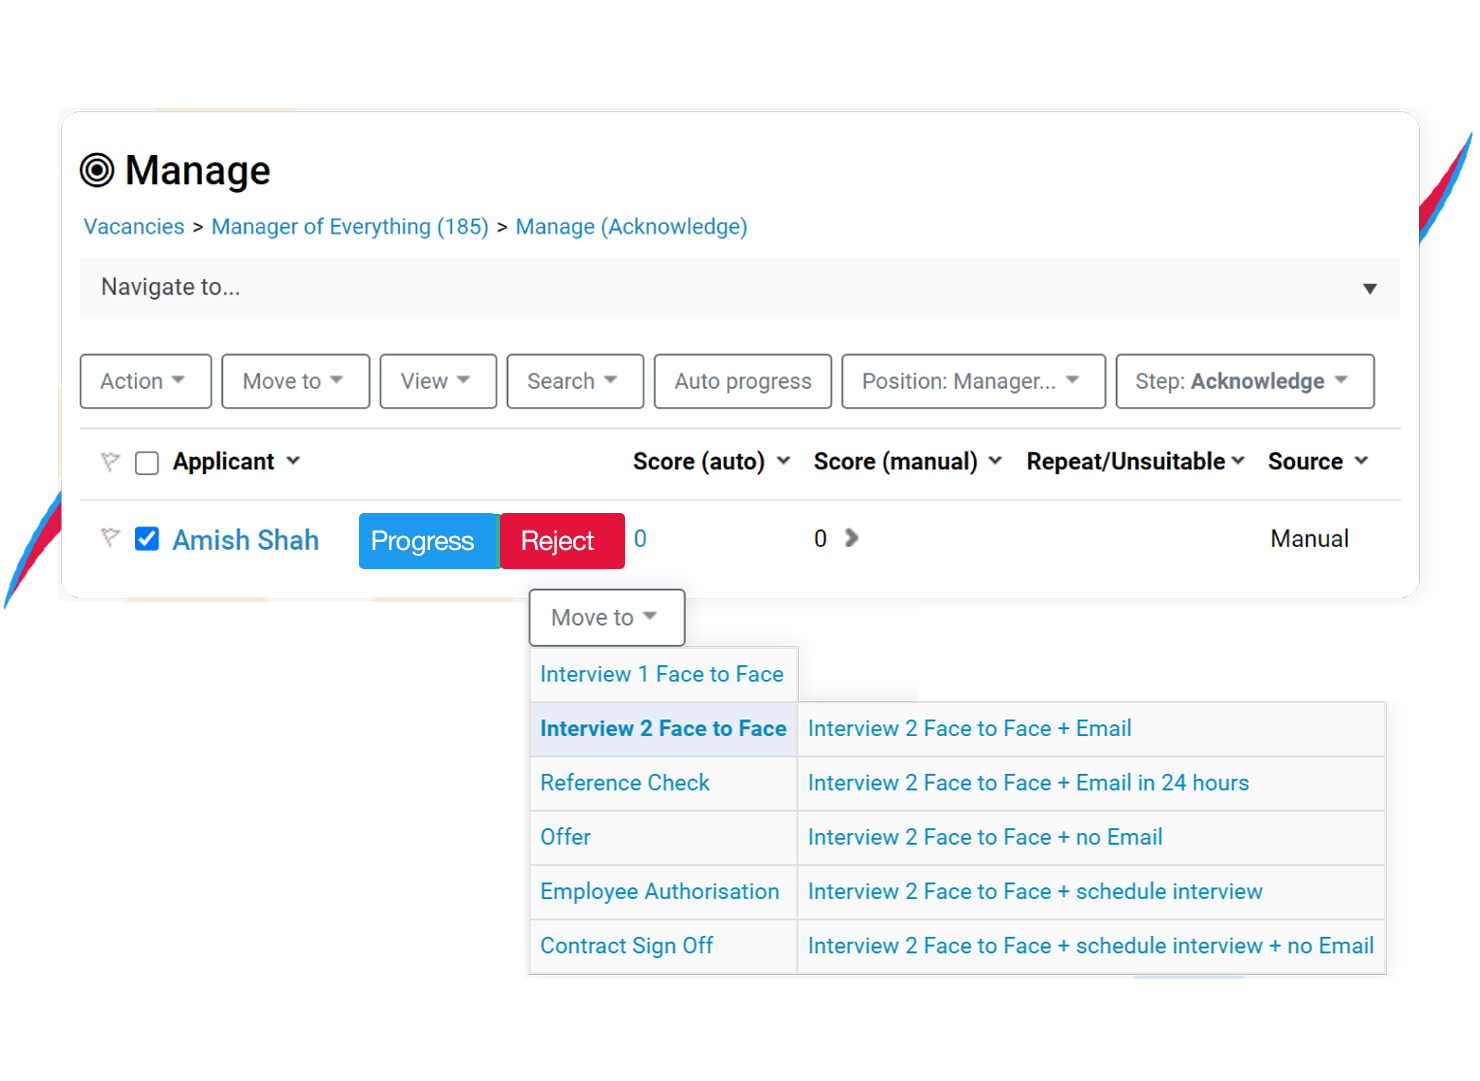
Task: Uncheck the checkbox for Amish Shah
Action: click(146, 538)
